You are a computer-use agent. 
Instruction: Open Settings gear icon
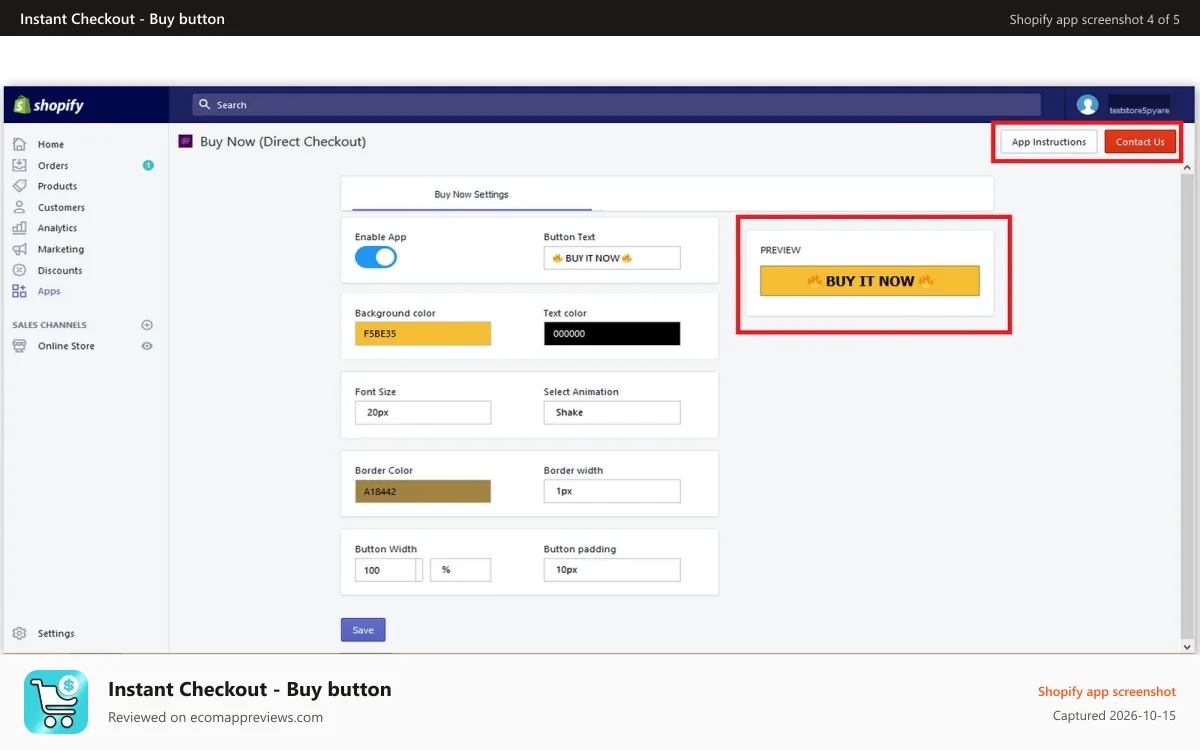[19, 633]
